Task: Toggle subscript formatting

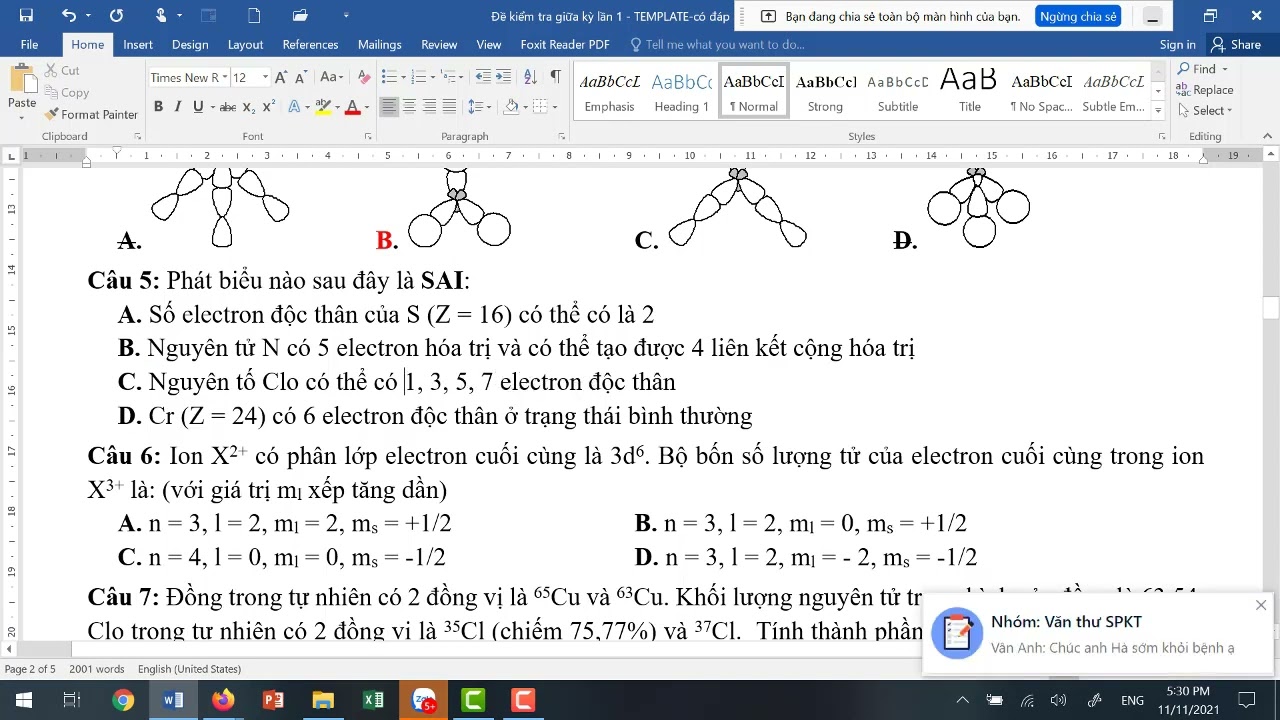Action: pos(249,107)
